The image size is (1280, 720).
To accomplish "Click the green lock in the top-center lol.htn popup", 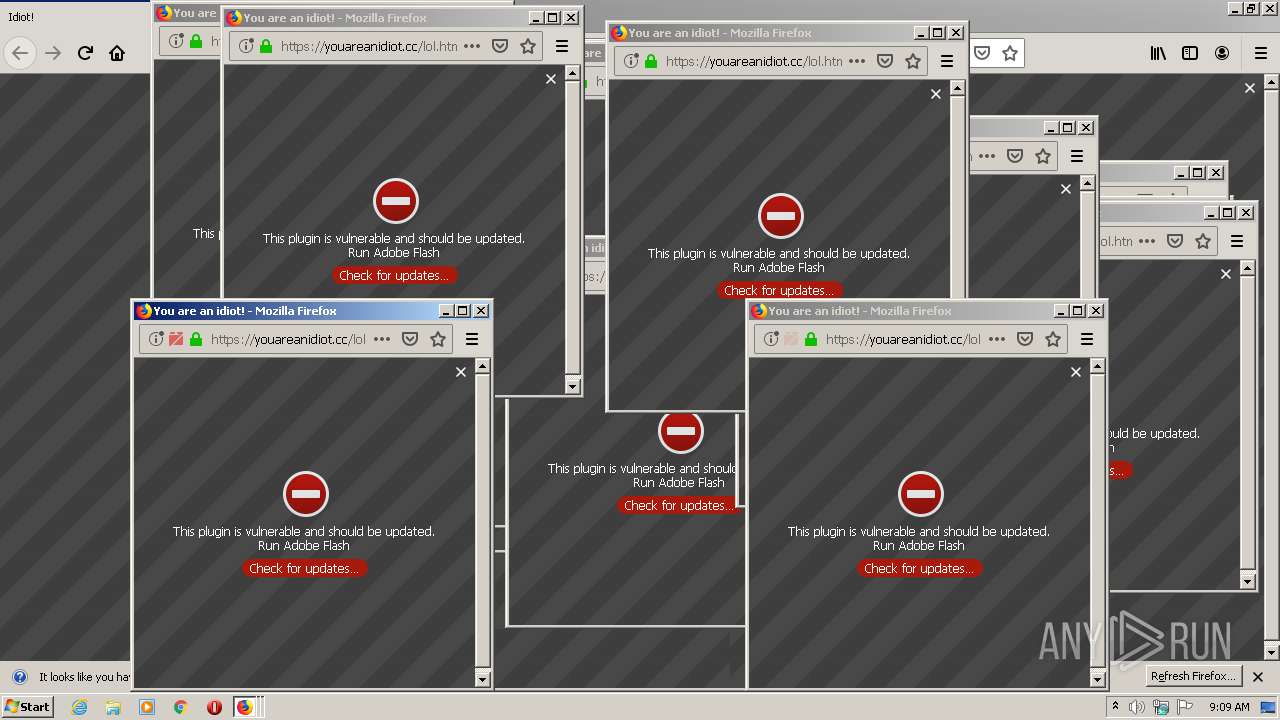I will [651, 61].
